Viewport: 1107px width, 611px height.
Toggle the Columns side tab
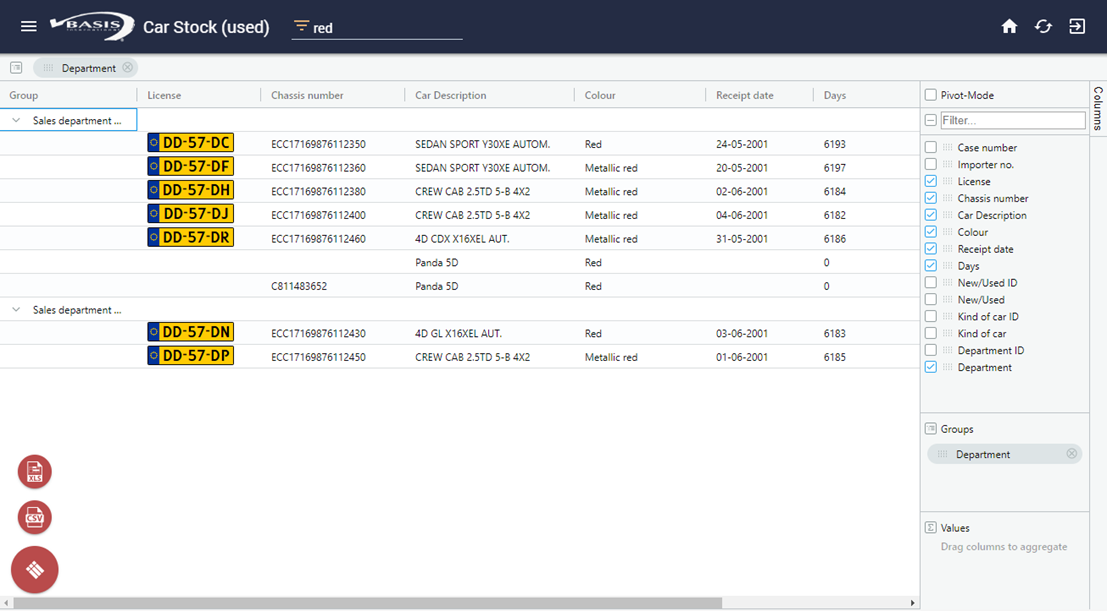click(1098, 108)
